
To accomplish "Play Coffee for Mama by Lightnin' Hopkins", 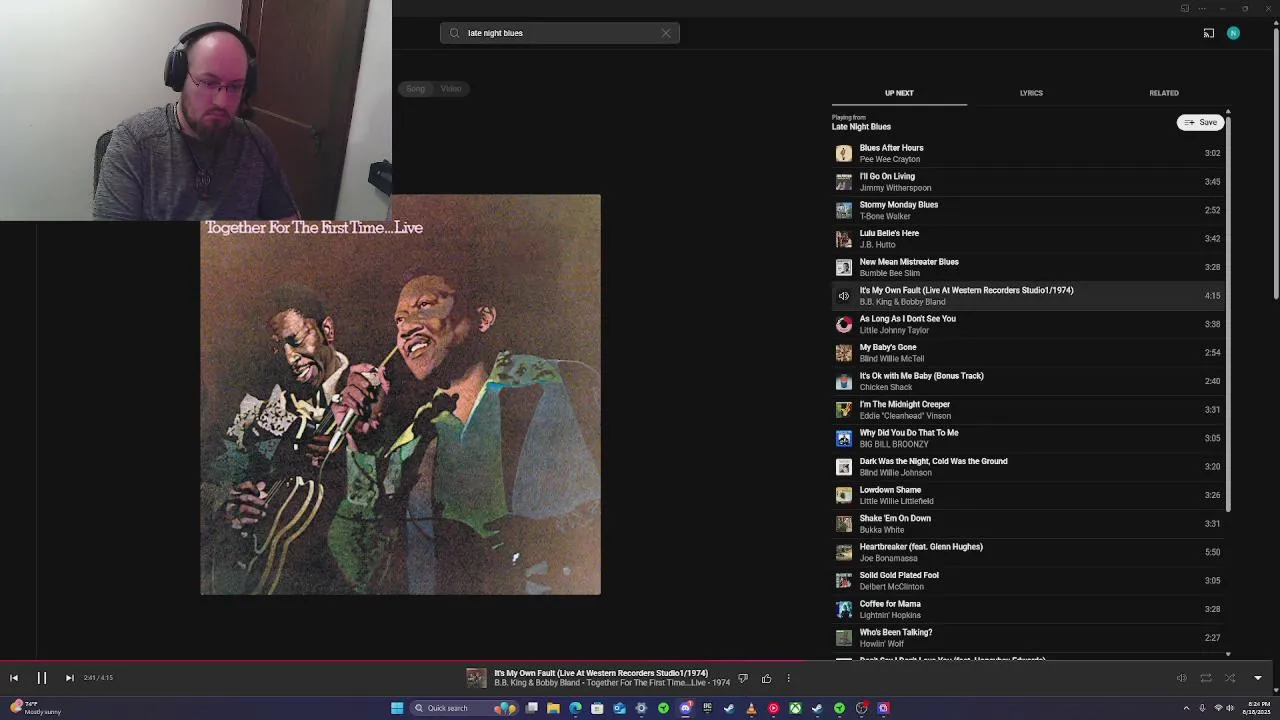I will 1028,609.
